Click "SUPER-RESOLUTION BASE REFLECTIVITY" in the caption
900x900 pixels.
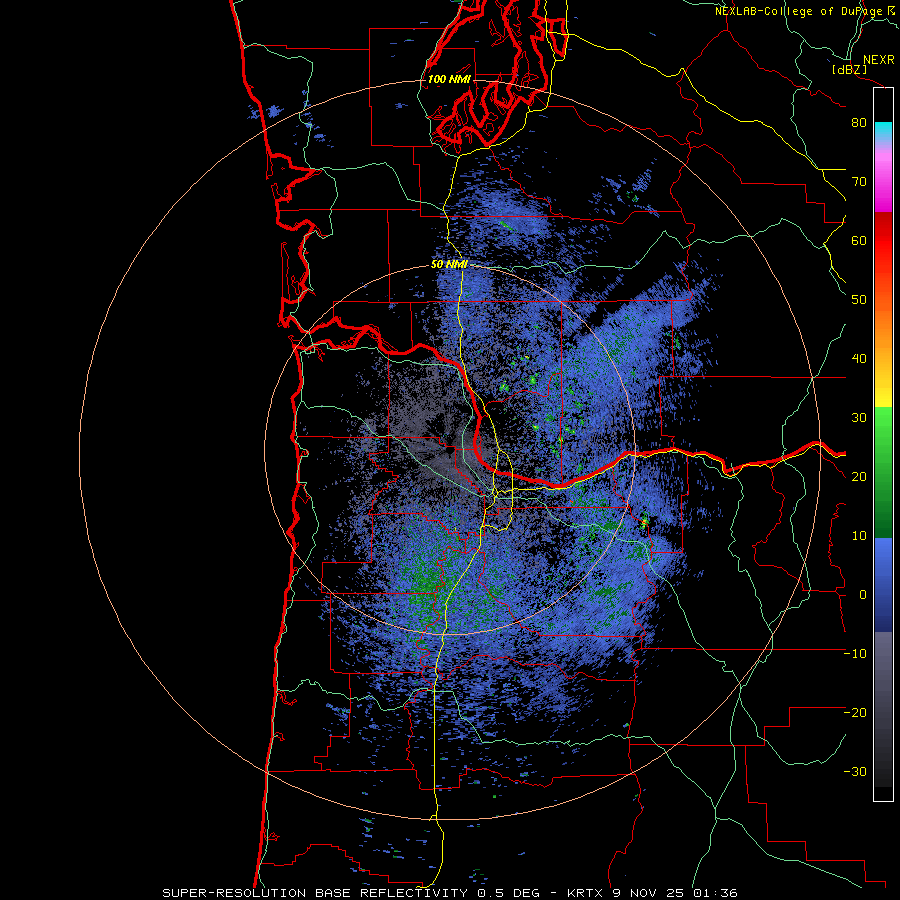click(315, 893)
